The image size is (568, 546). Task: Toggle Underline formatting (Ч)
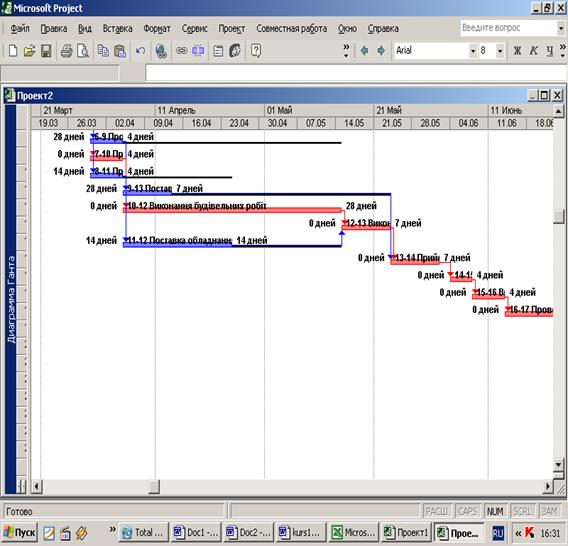(x=550, y=50)
